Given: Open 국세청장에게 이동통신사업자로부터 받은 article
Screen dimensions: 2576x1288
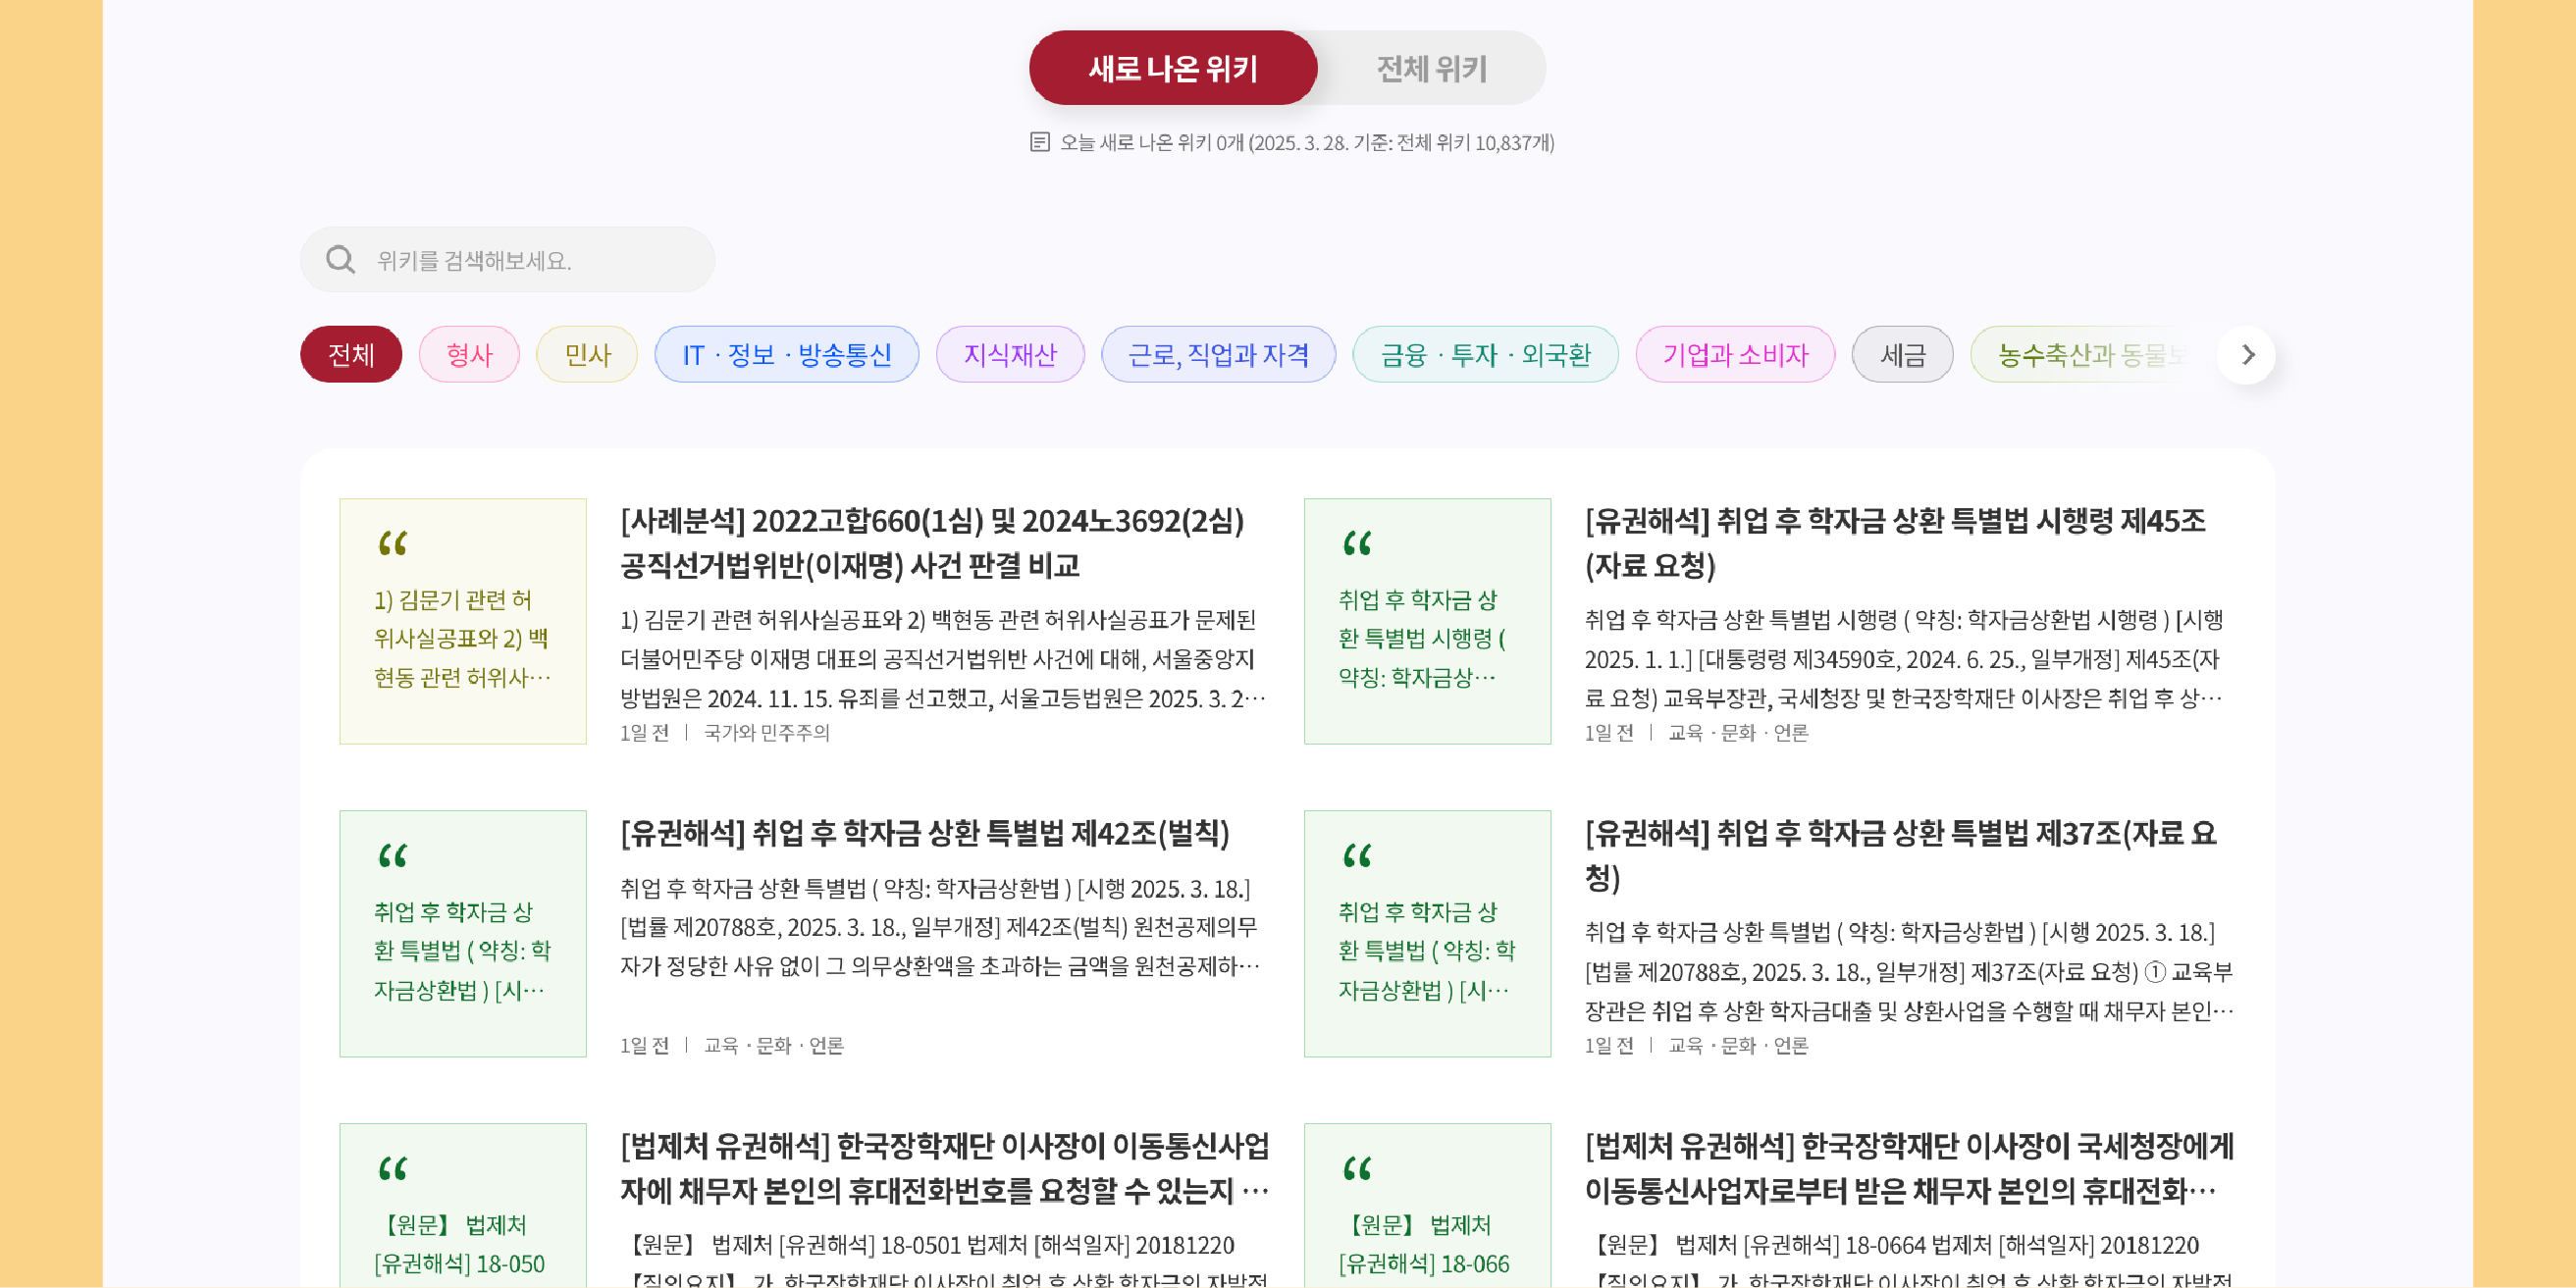Looking at the screenshot, I should pyautogui.click(x=1909, y=1168).
